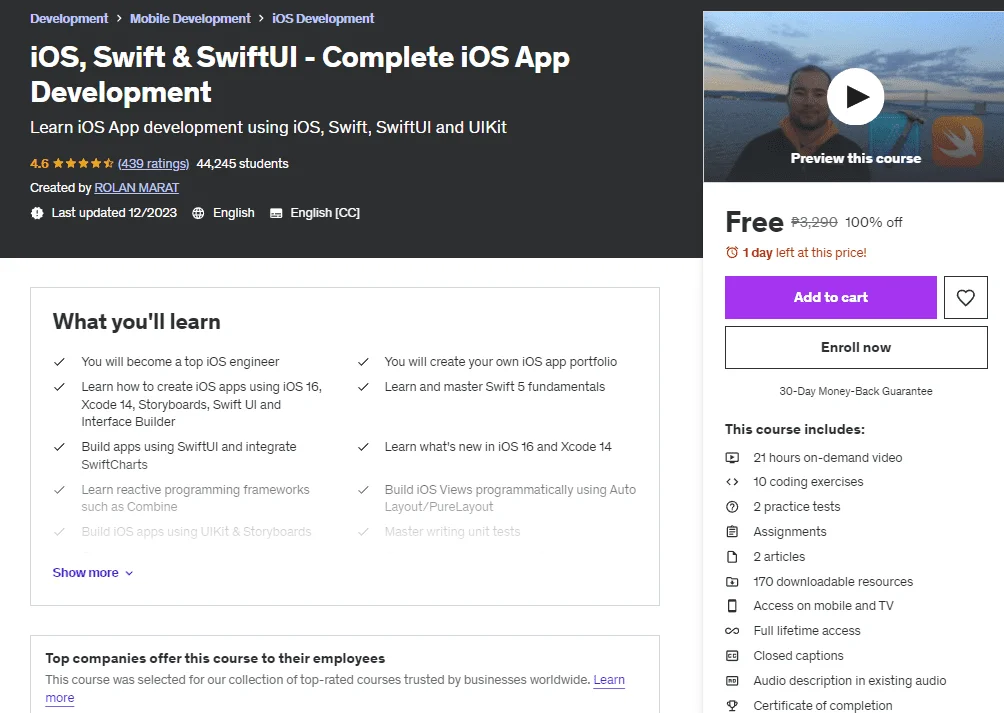Screen dimensions: 1004x713
Task: Open the Mobile Development breadcrumb
Action: [x=190, y=19]
